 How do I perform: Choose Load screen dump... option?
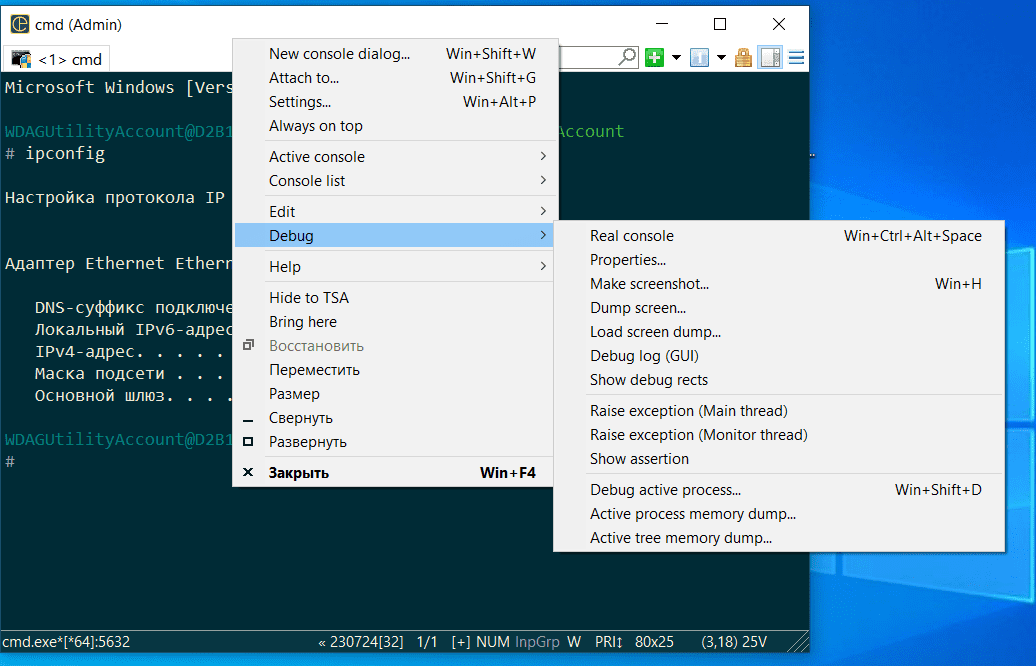pos(780,332)
